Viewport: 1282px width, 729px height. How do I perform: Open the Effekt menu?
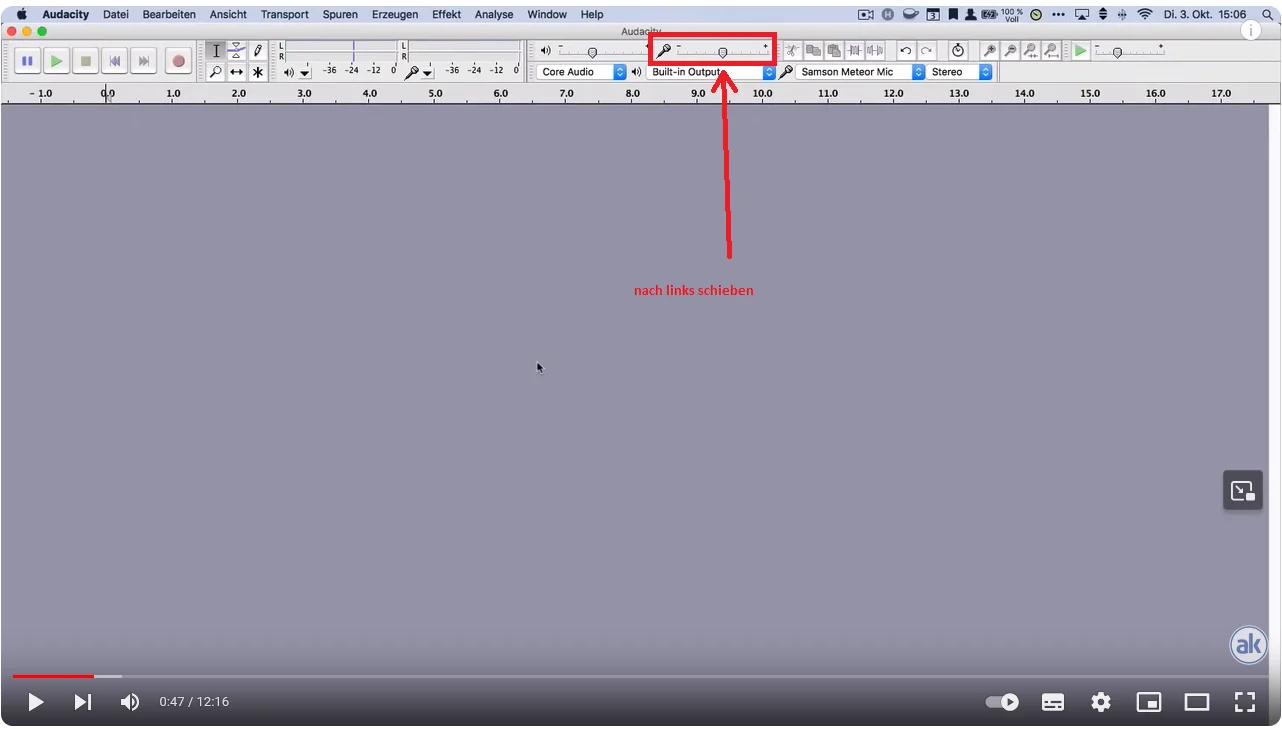pos(446,15)
